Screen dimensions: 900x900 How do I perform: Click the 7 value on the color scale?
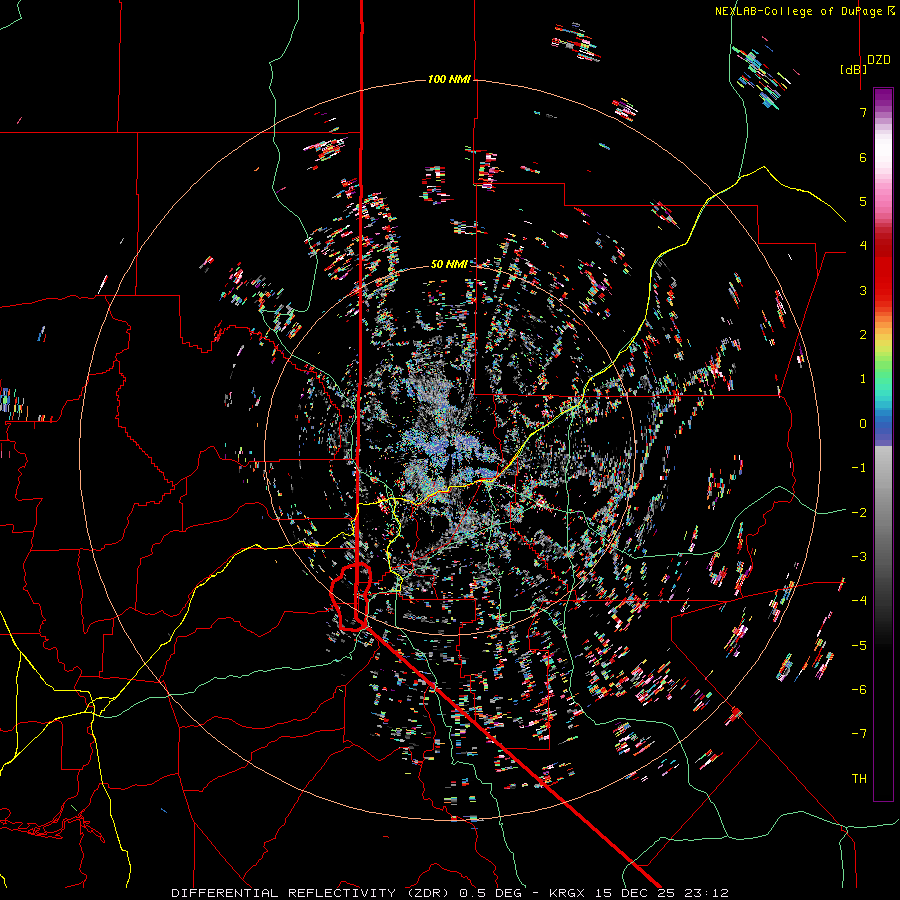click(x=863, y=112)
